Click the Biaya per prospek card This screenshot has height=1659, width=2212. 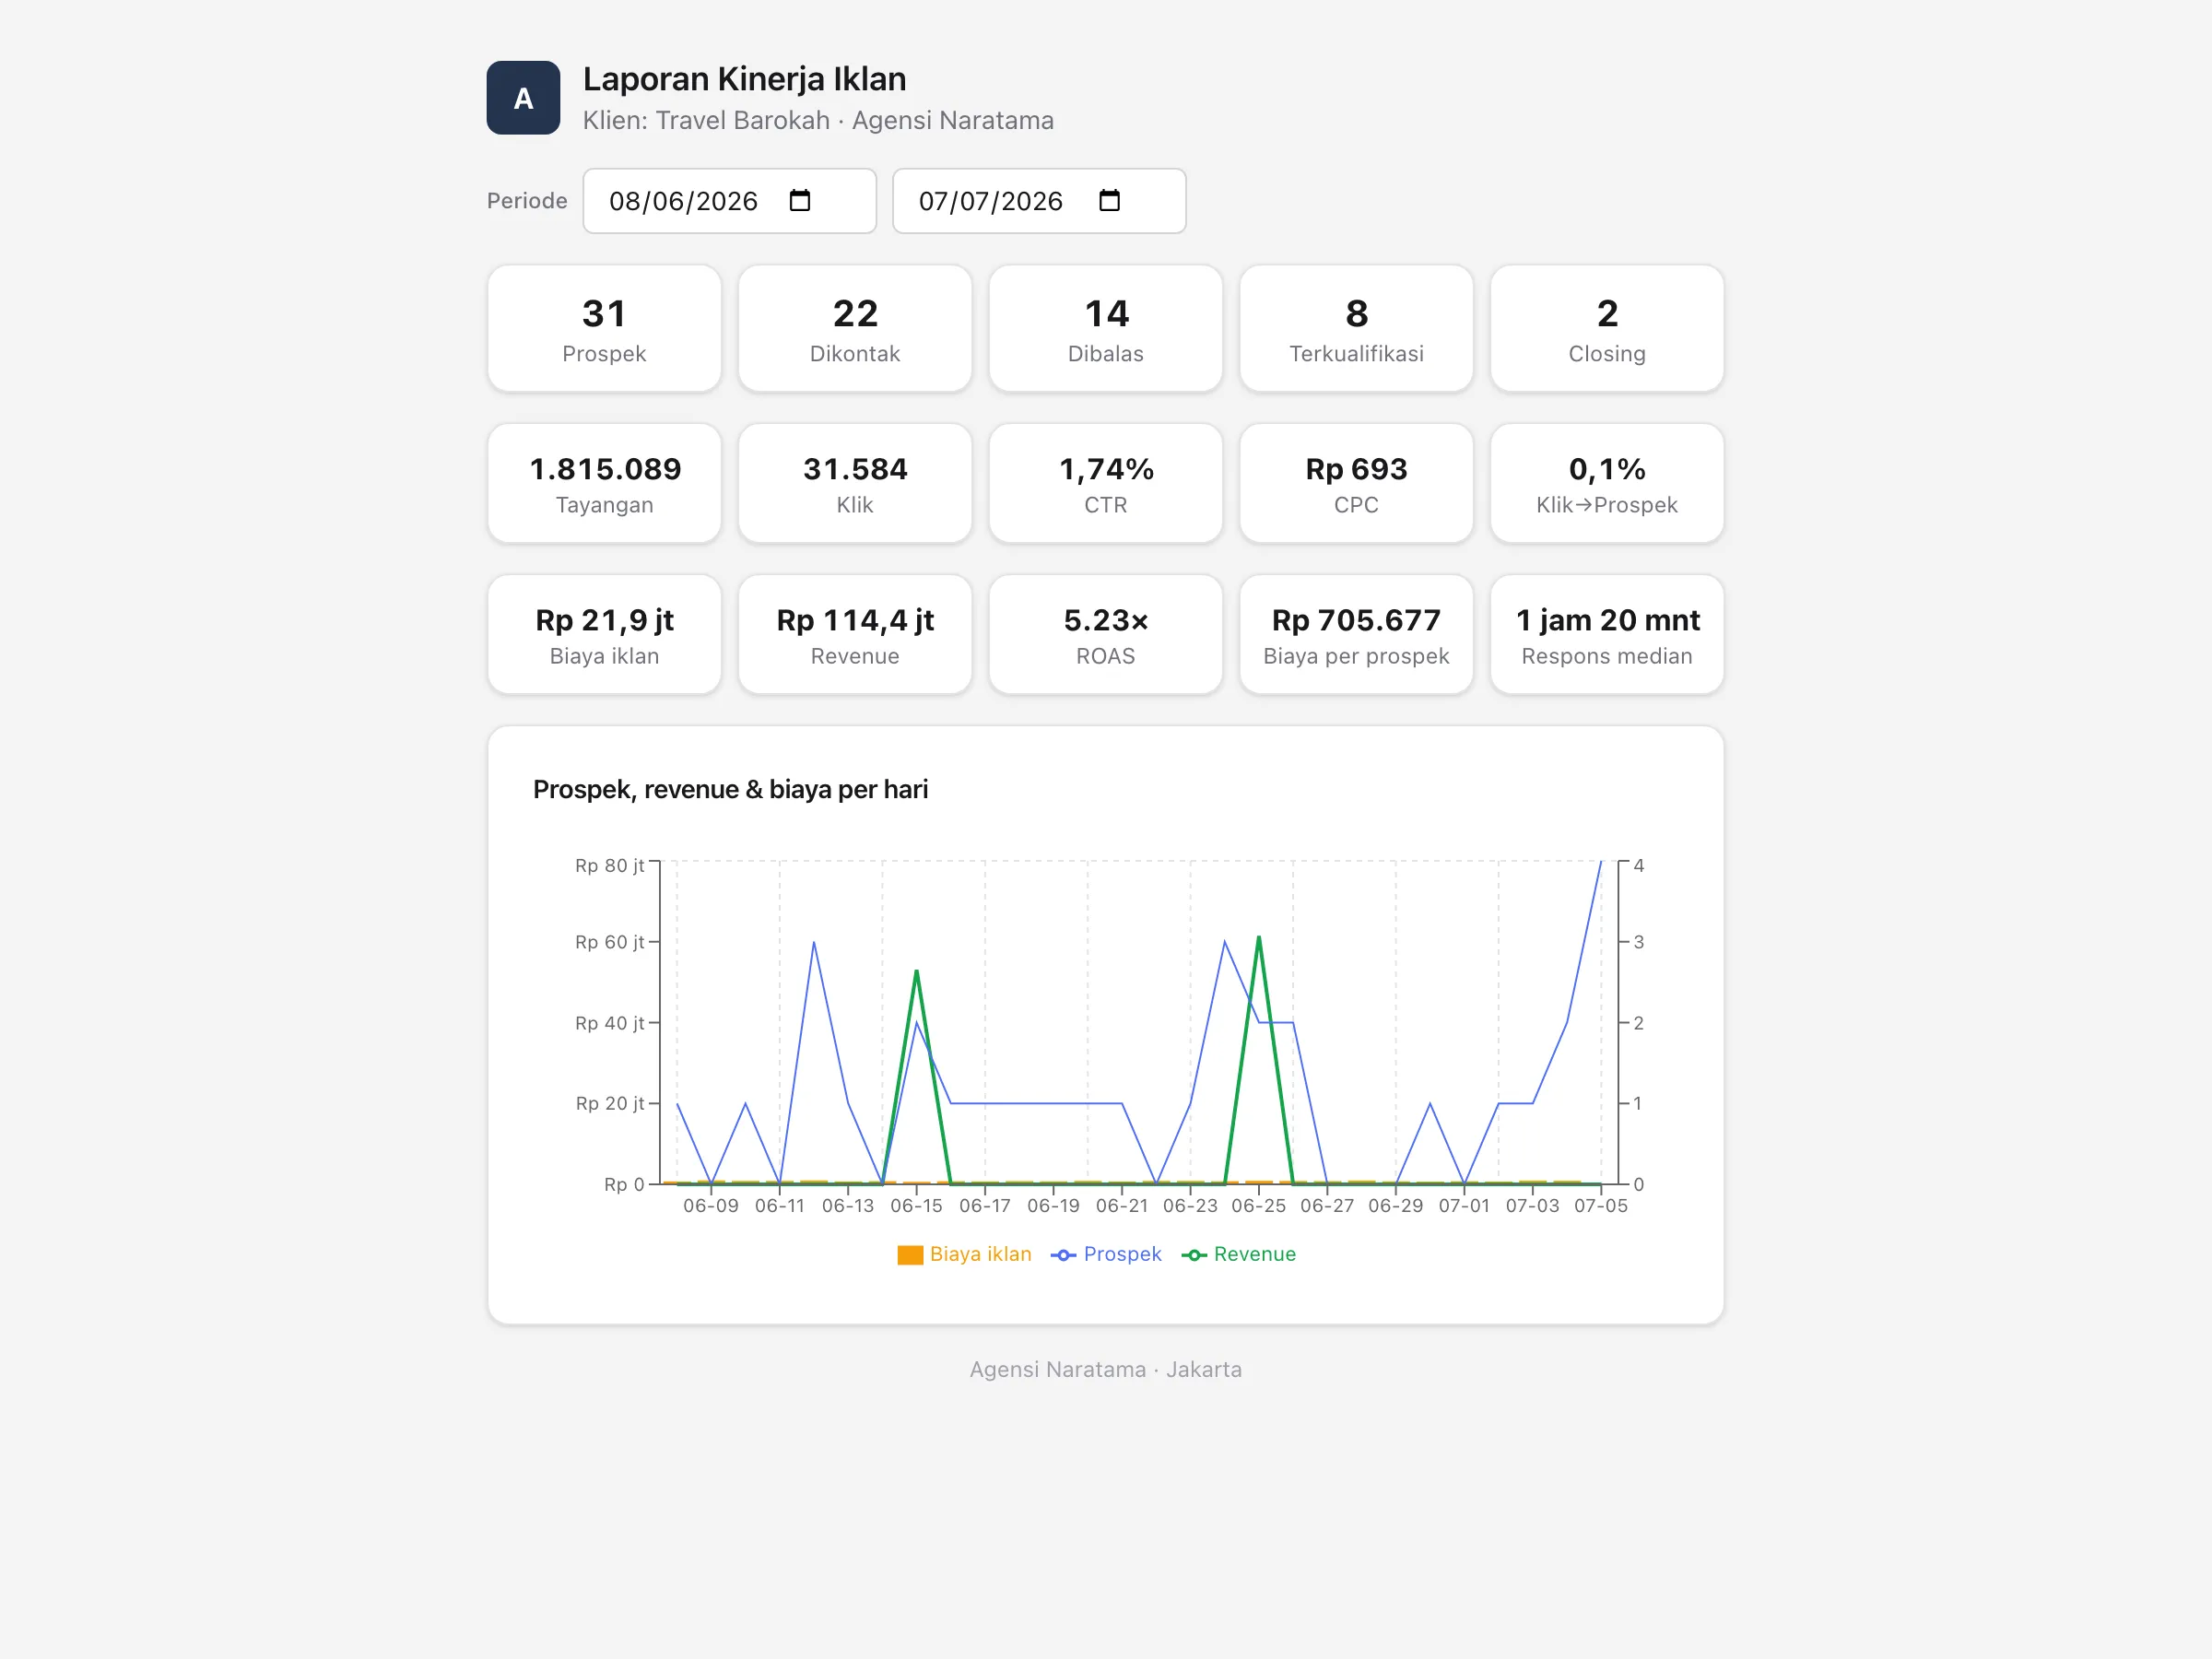pos(1356,634)
